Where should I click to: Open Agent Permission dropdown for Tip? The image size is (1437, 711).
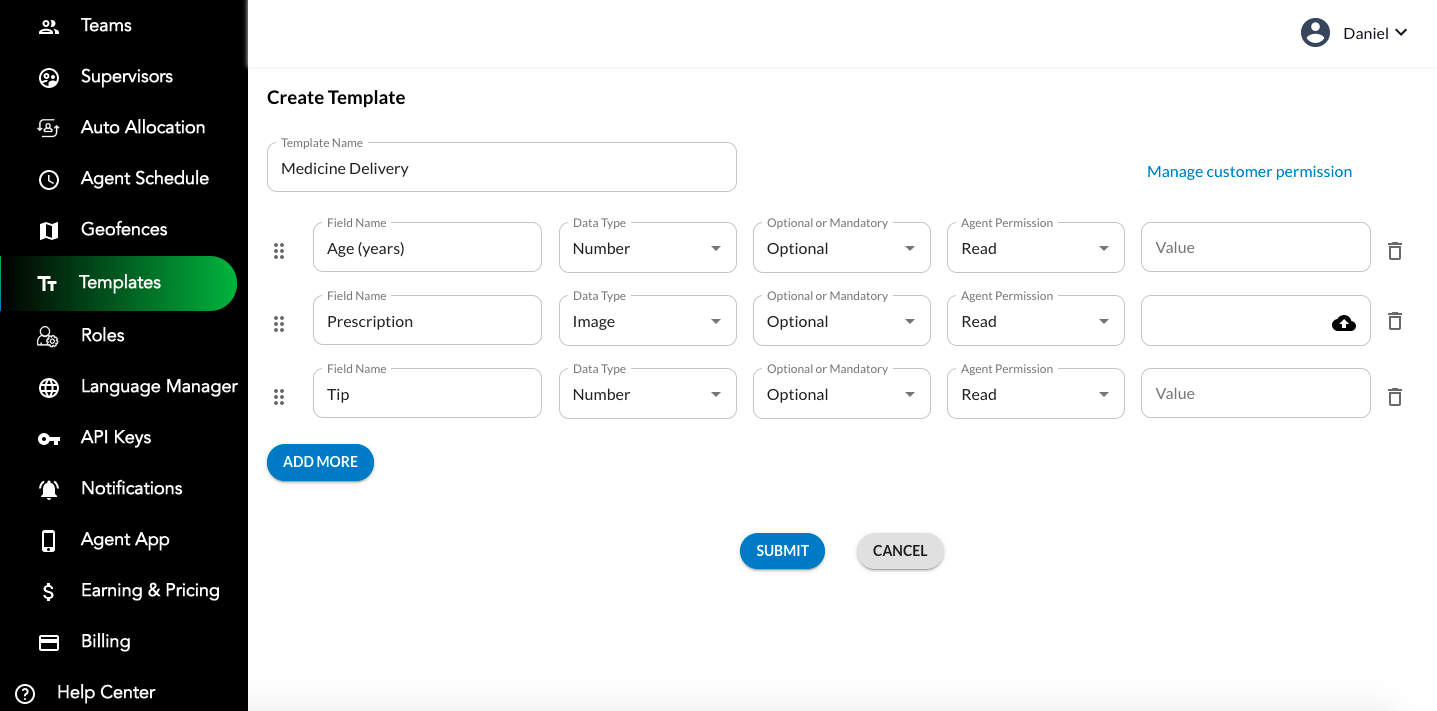(x=1035, y=394)
